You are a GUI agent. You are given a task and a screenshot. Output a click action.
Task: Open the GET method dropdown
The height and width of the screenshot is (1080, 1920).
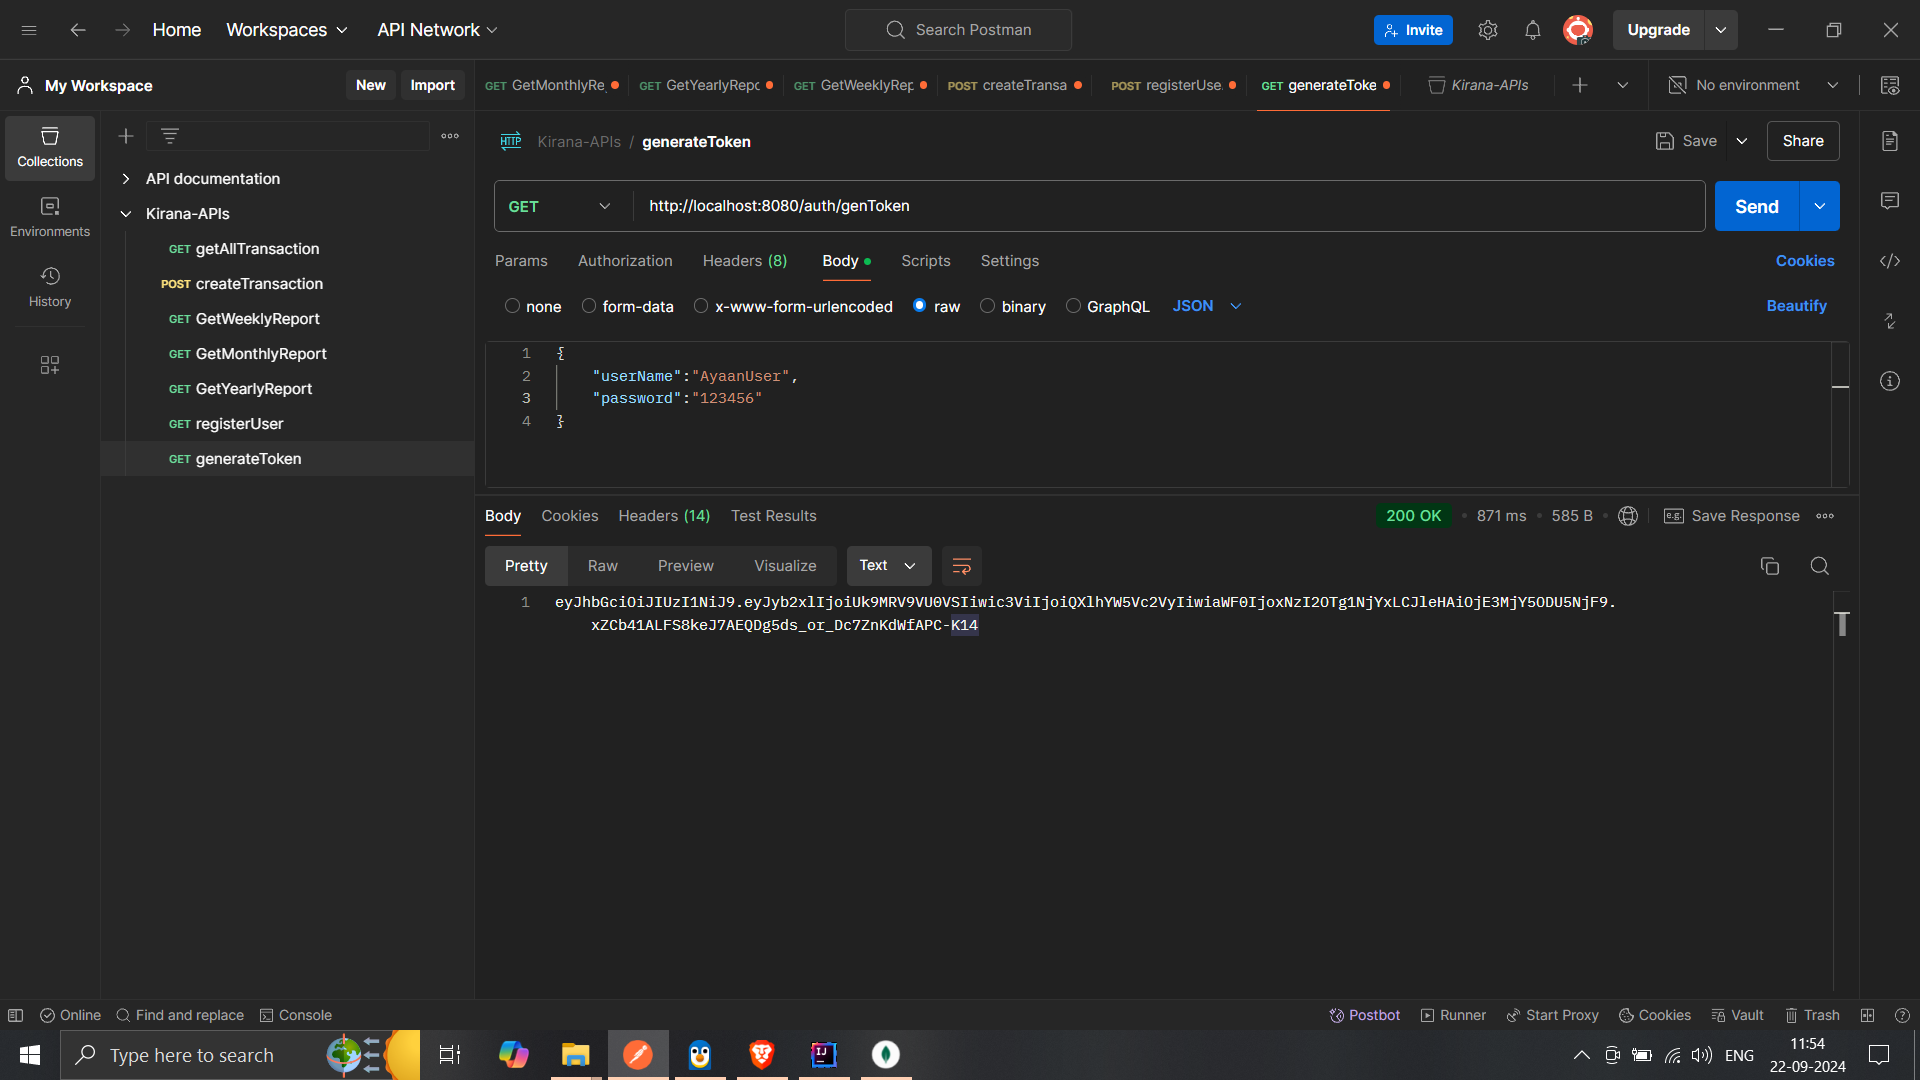pyautogui.click(x=563, y=206)
